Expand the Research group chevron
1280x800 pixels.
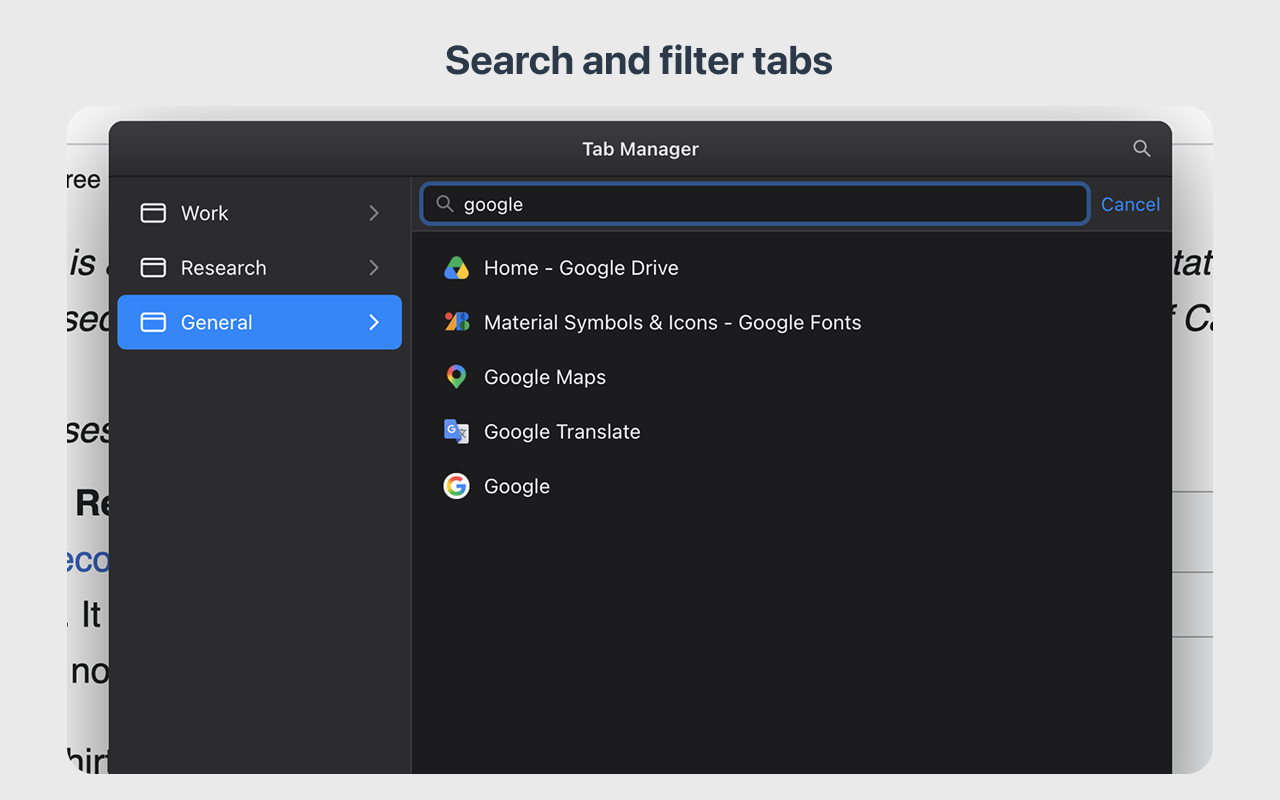point(374,268)
